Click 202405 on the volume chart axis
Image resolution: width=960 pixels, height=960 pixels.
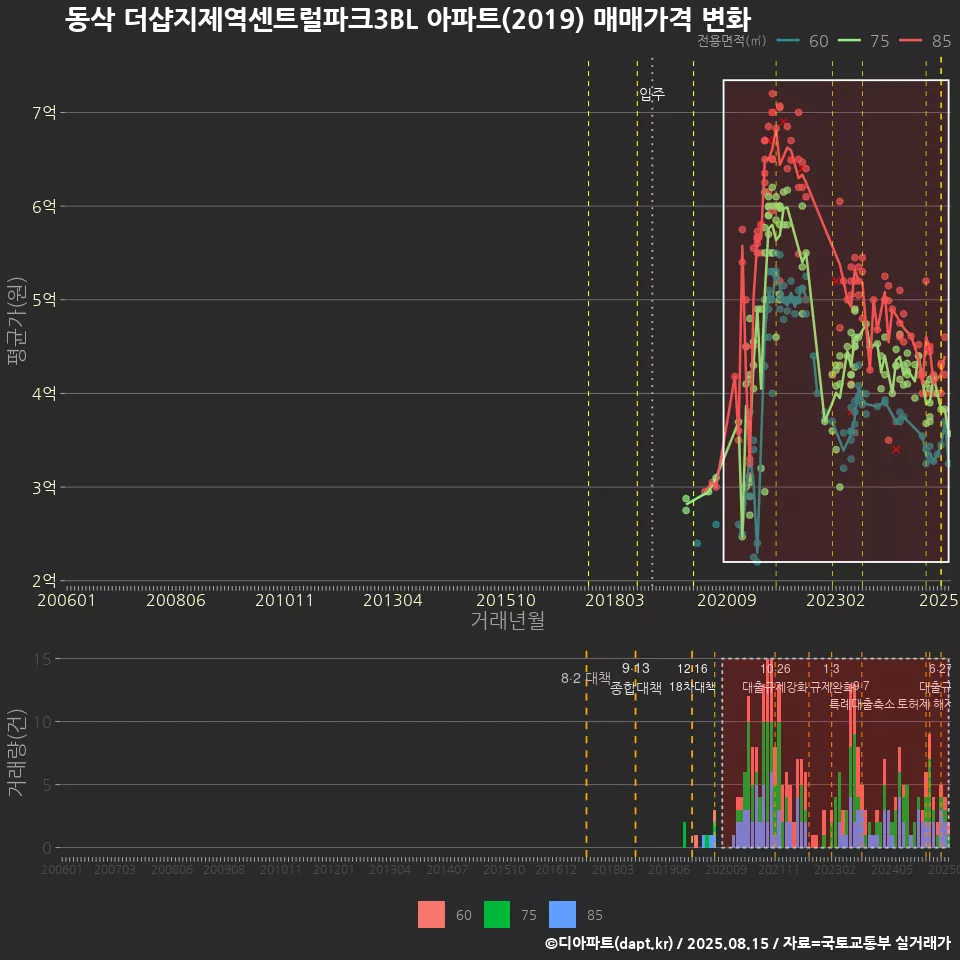(x=892, y=869)
